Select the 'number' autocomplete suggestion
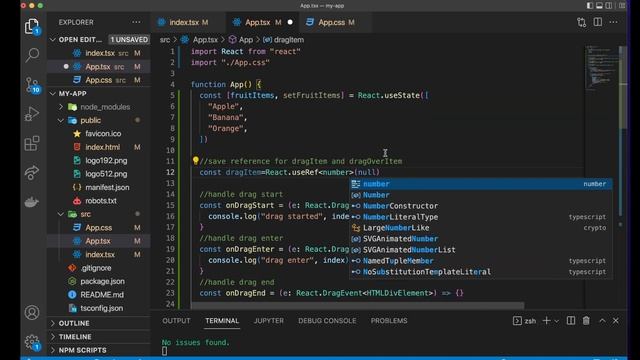 481,184
